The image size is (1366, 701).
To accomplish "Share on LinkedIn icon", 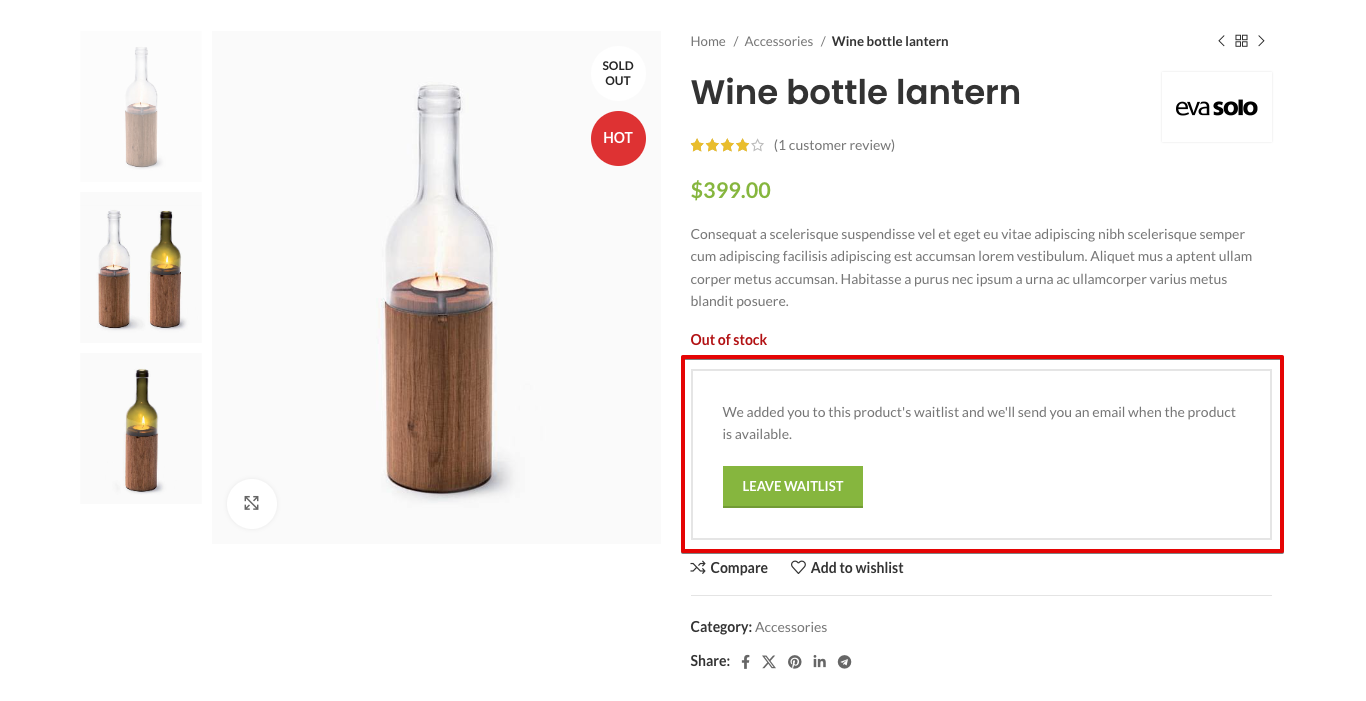I will (x=819, y=662).
